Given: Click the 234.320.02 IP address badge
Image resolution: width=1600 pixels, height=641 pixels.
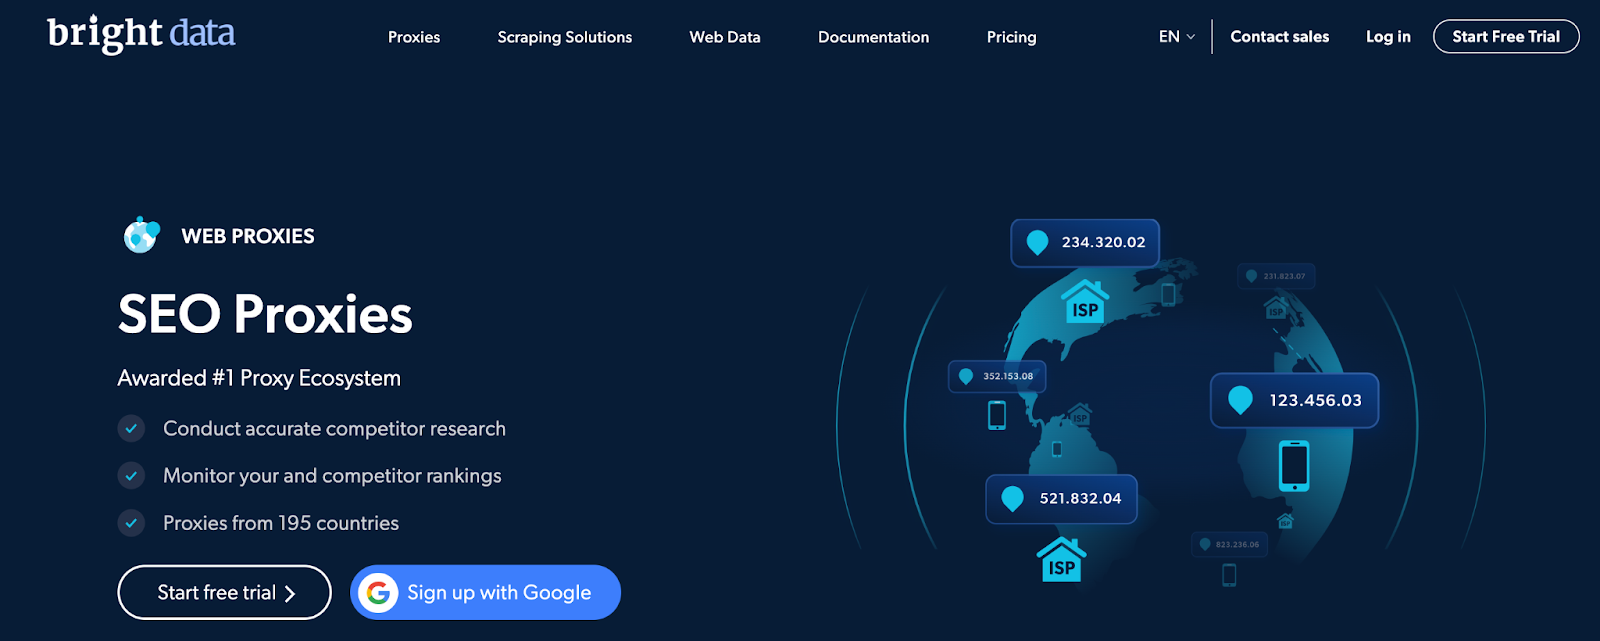Looking at the screenshot, I should [1085, 243].
